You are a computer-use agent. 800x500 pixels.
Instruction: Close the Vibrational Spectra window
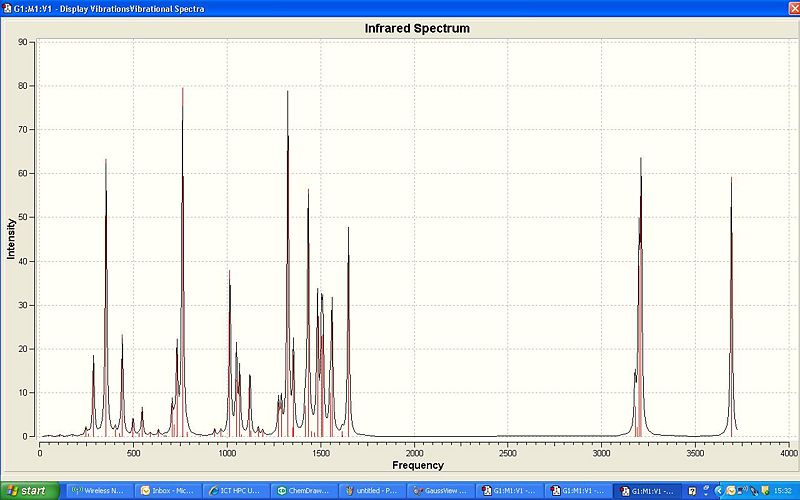click(794, 8)
